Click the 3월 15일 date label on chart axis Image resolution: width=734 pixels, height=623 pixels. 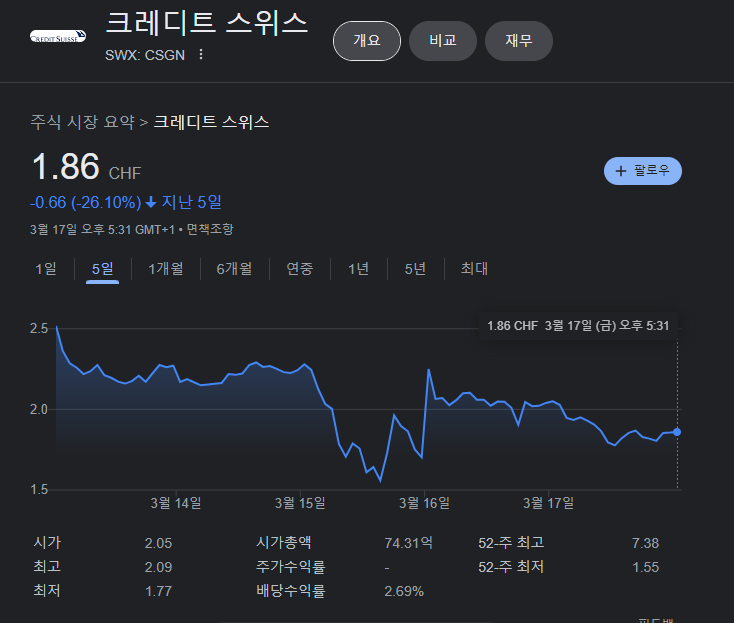(x=300, y=503)
